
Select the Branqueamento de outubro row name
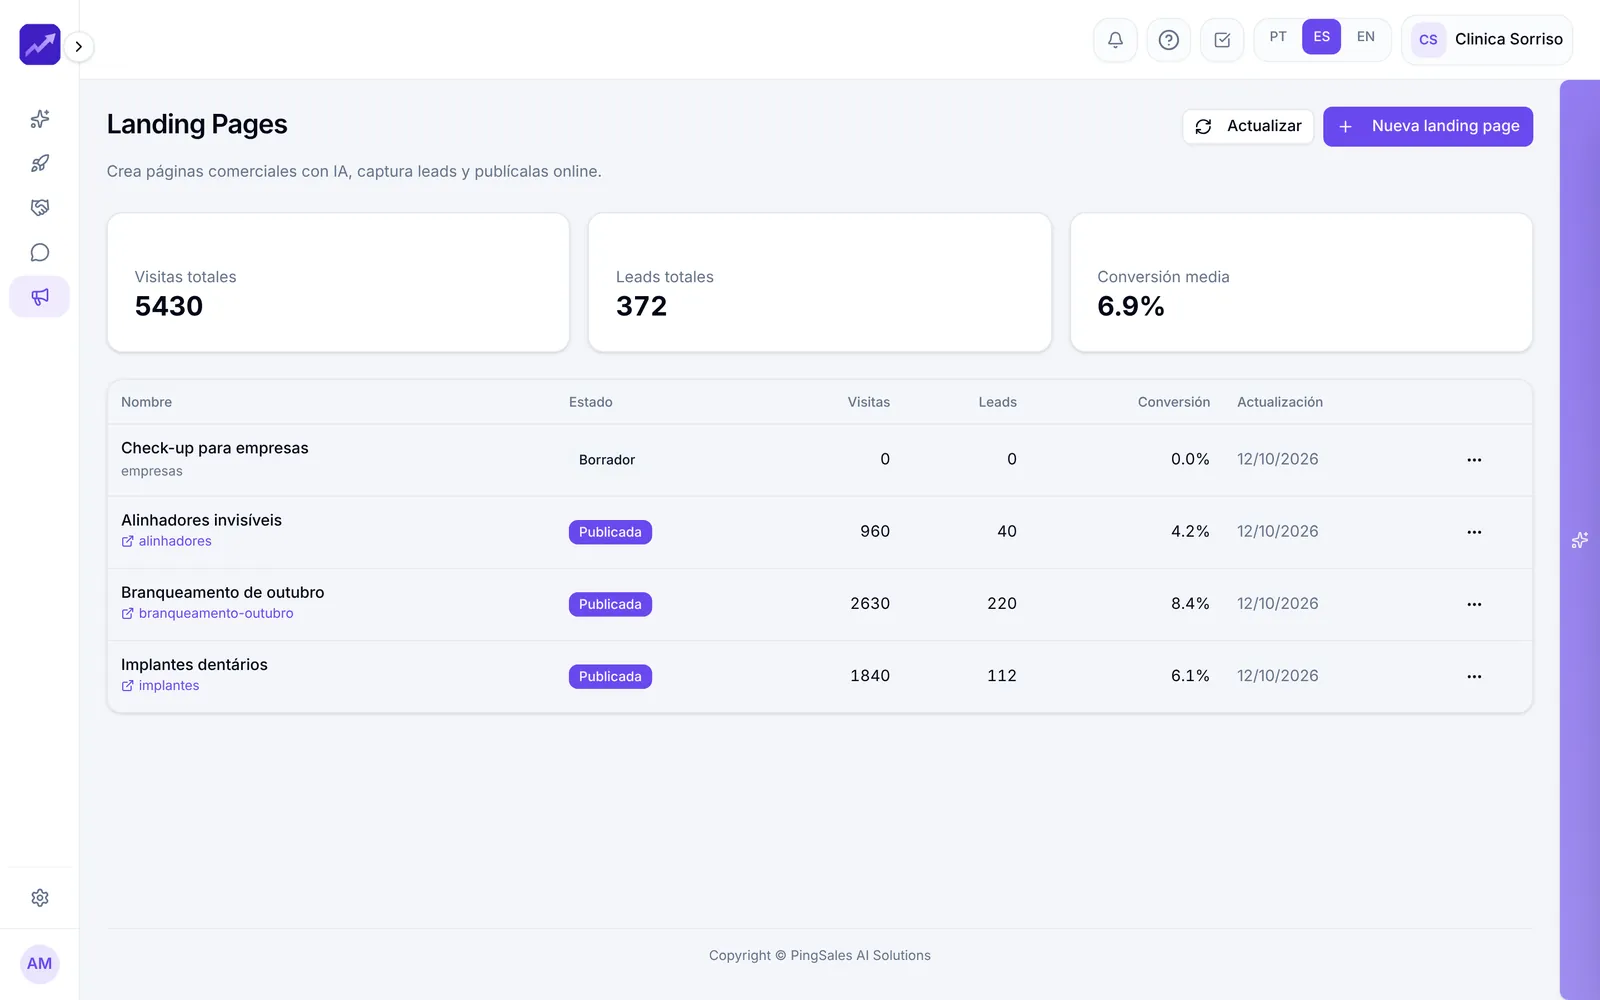coord(223,592)
